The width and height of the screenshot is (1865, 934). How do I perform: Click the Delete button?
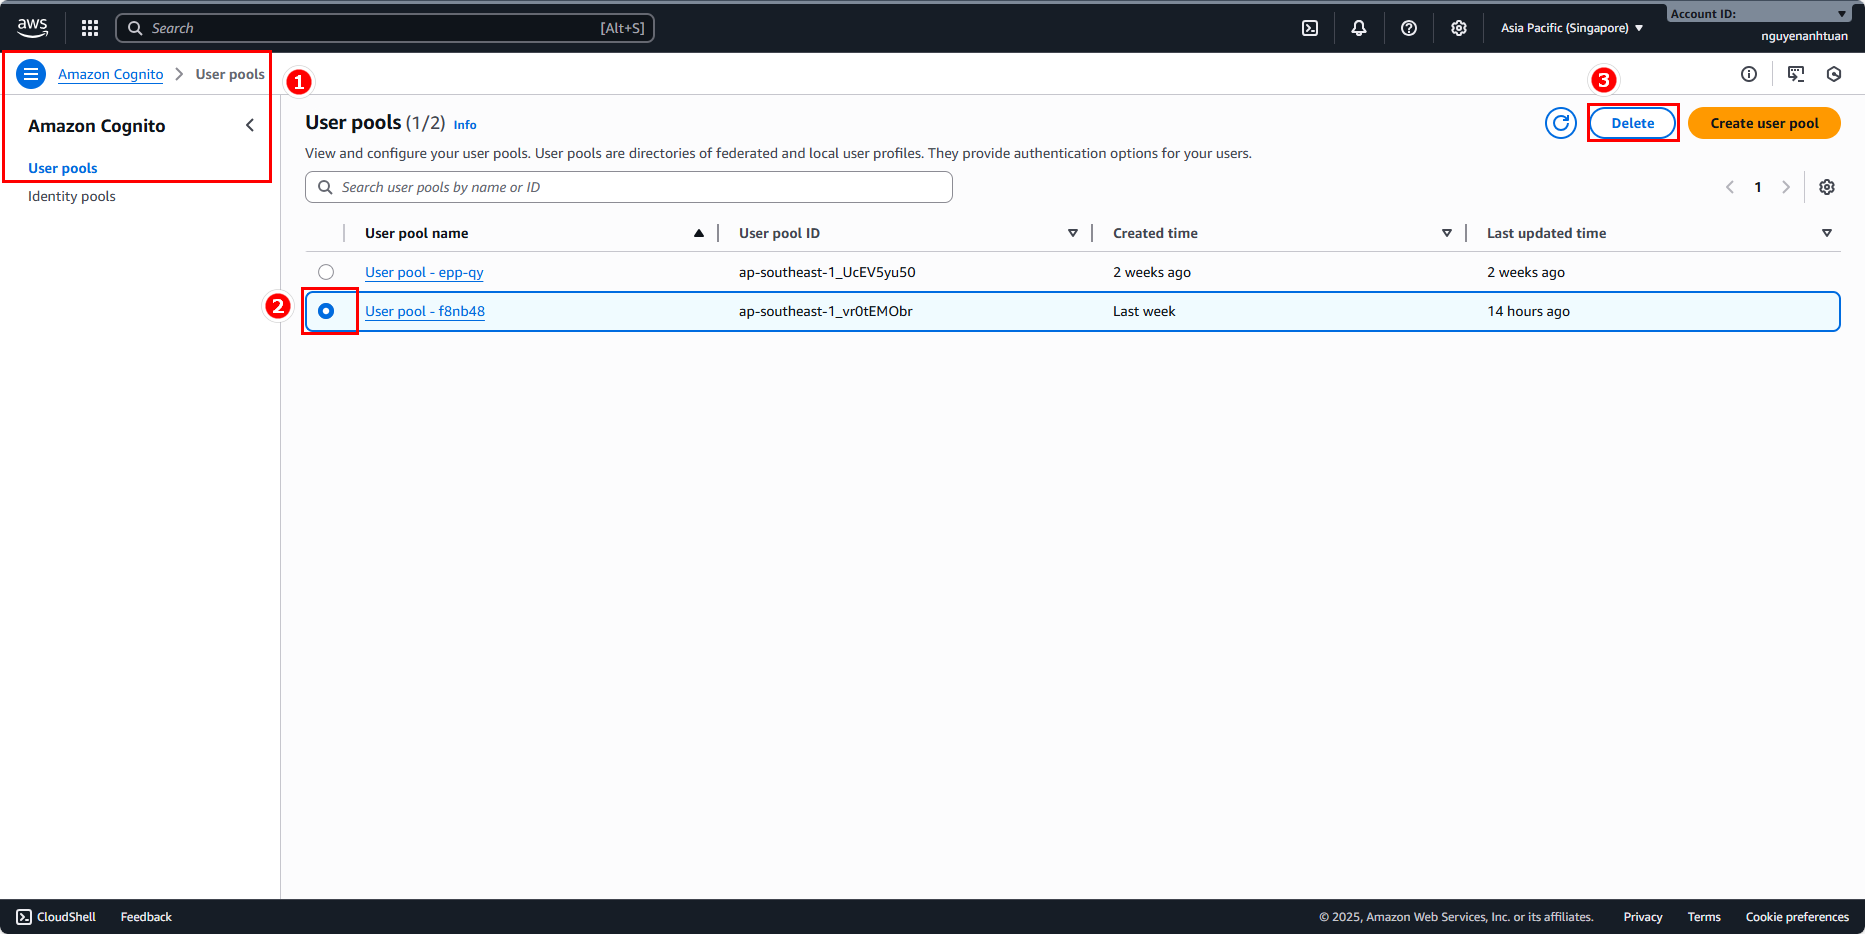tap(1632, 123)
